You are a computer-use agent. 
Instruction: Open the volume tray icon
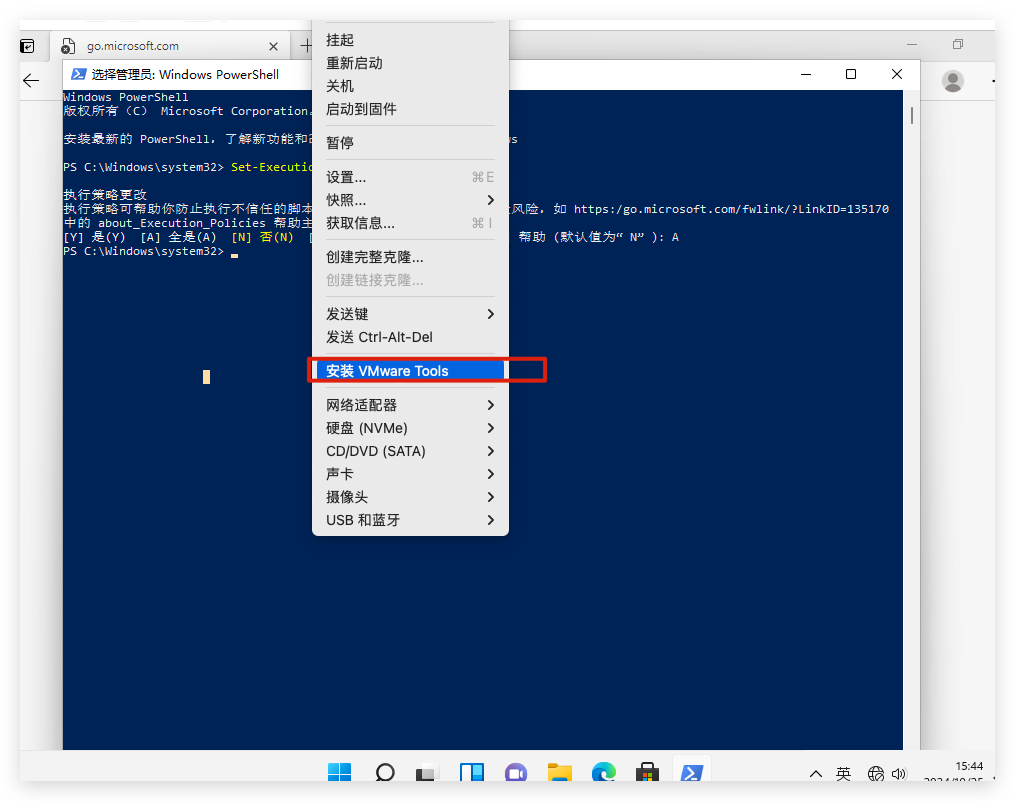898,773
